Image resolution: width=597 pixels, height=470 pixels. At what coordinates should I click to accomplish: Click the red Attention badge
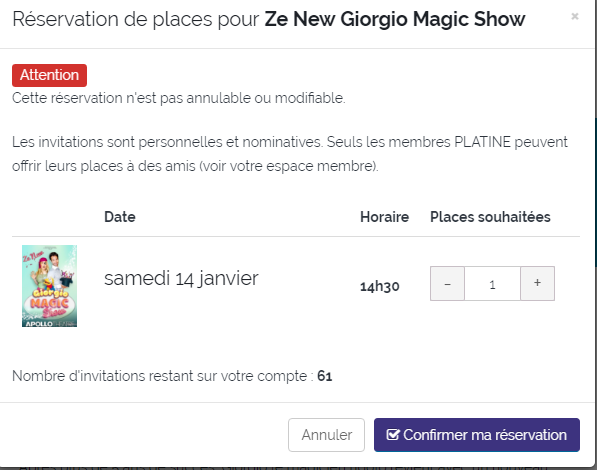[x=49, y=75]
